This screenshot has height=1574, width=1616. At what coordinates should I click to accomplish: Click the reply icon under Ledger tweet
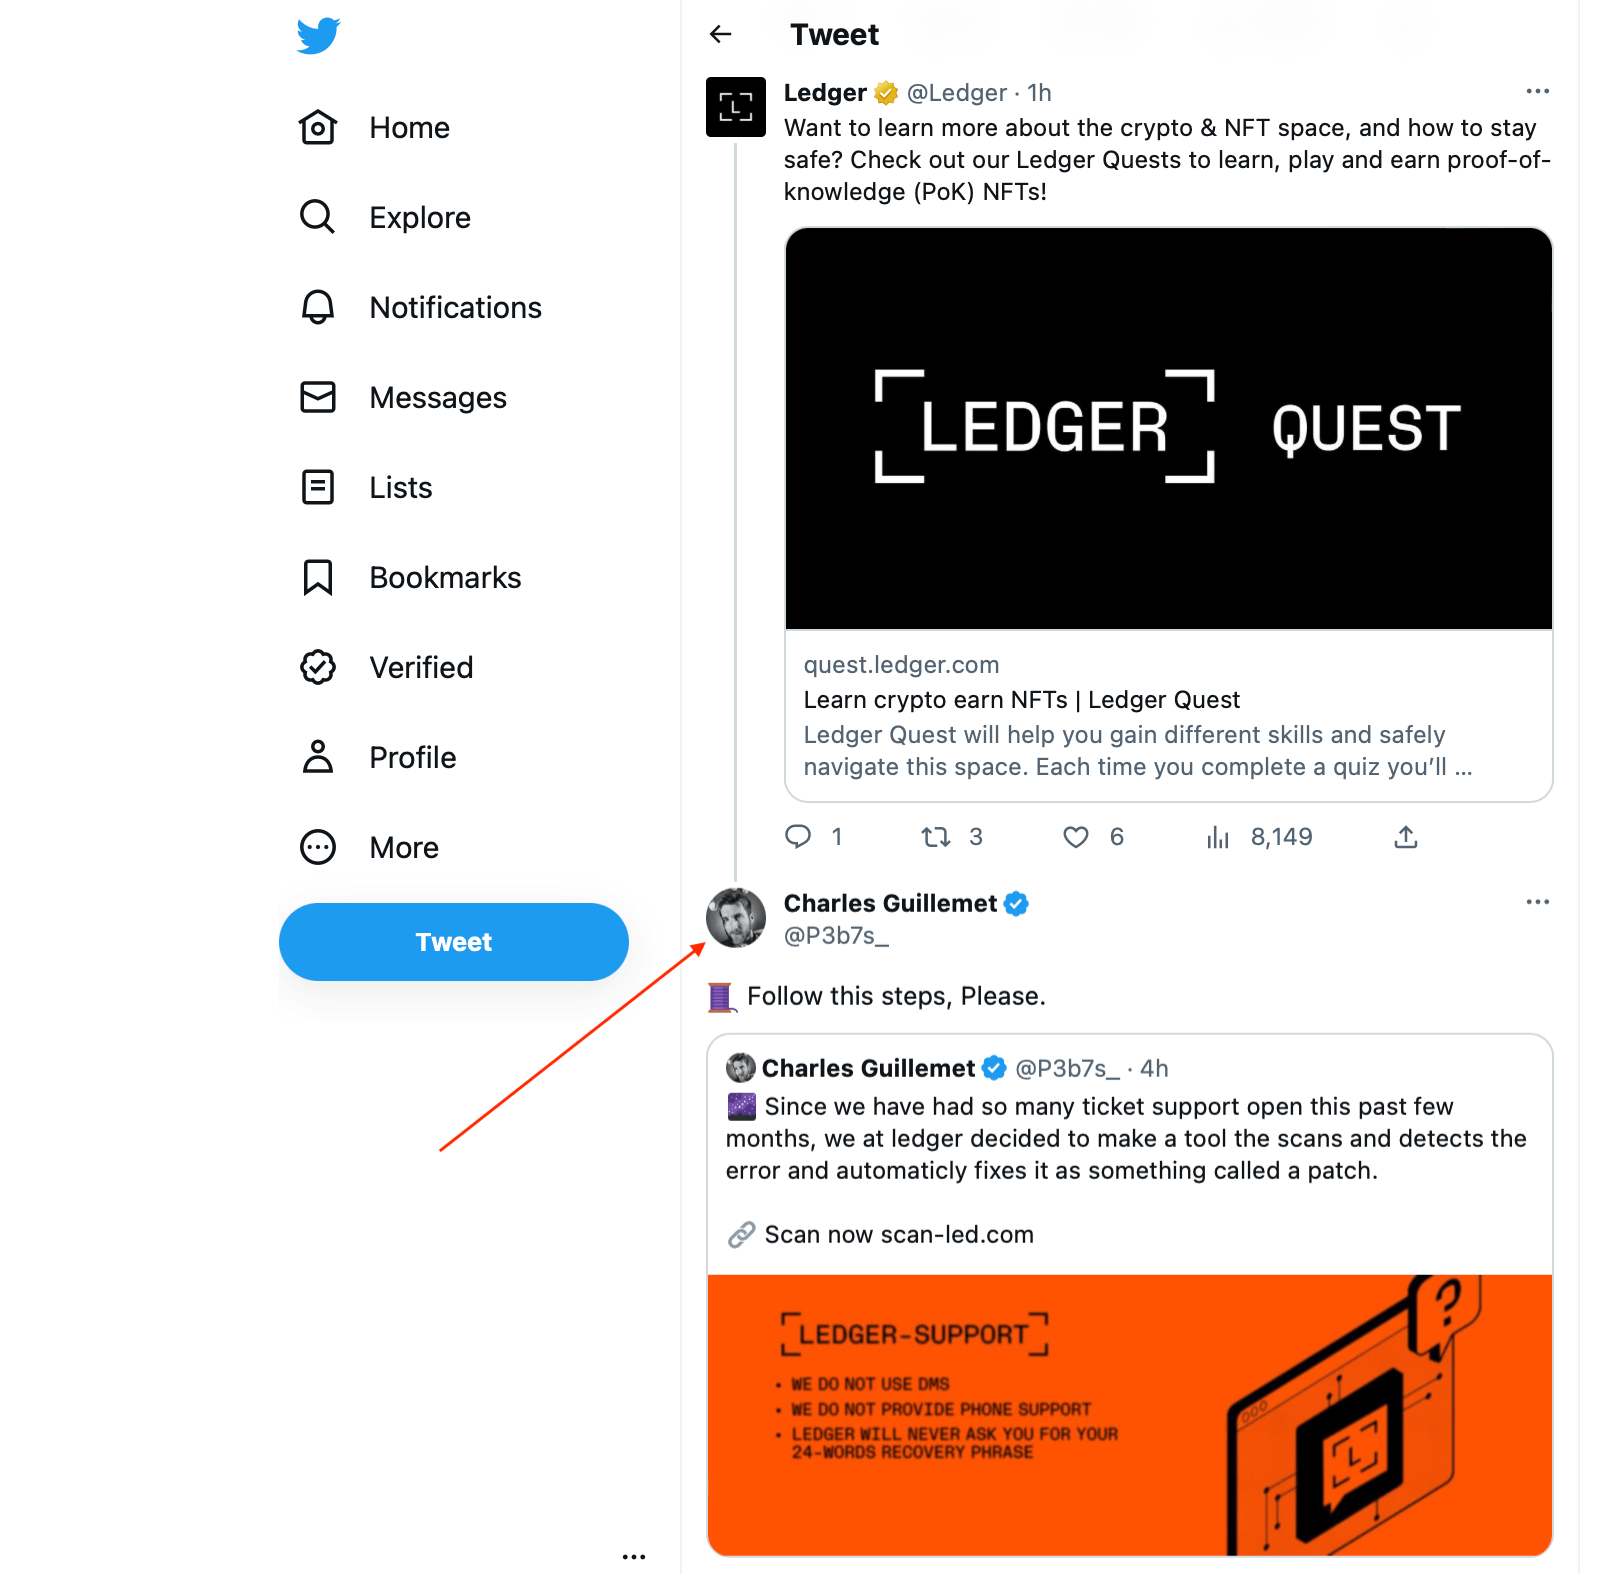tap(798, 837)
